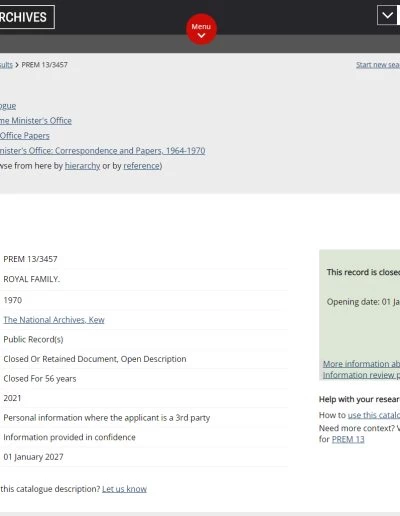Viewport: 400px width, 516px height.
Task: Click the Let us know link
Action: click(x=124, y=489)
